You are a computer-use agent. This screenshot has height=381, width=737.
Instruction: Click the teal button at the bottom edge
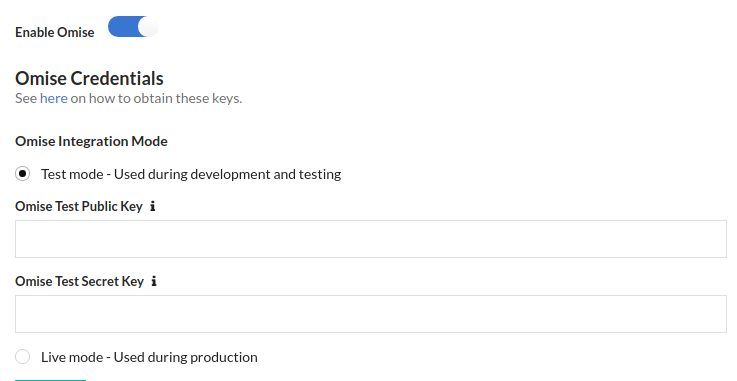pyautogui.click(x=50, y=380)
